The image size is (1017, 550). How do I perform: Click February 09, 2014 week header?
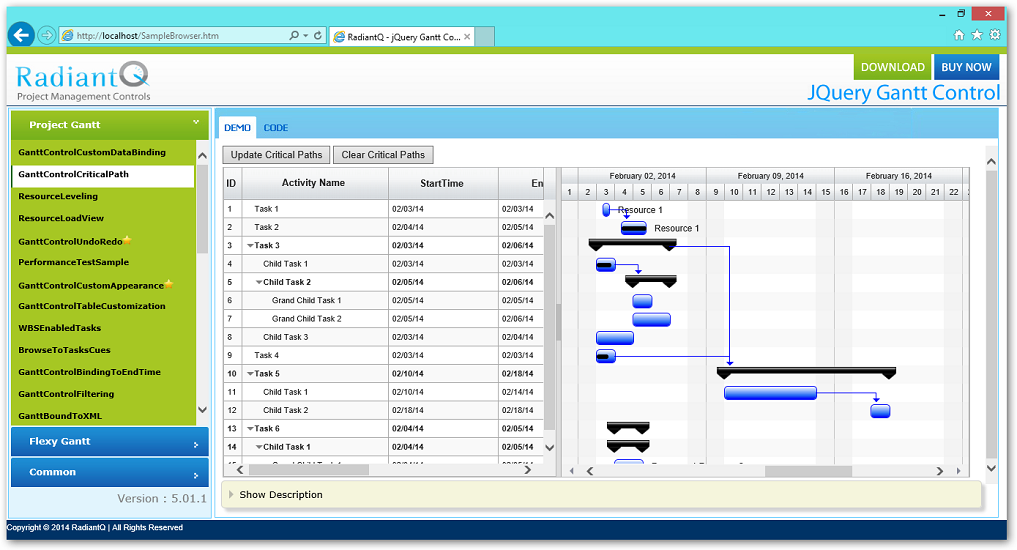[770, 176]
